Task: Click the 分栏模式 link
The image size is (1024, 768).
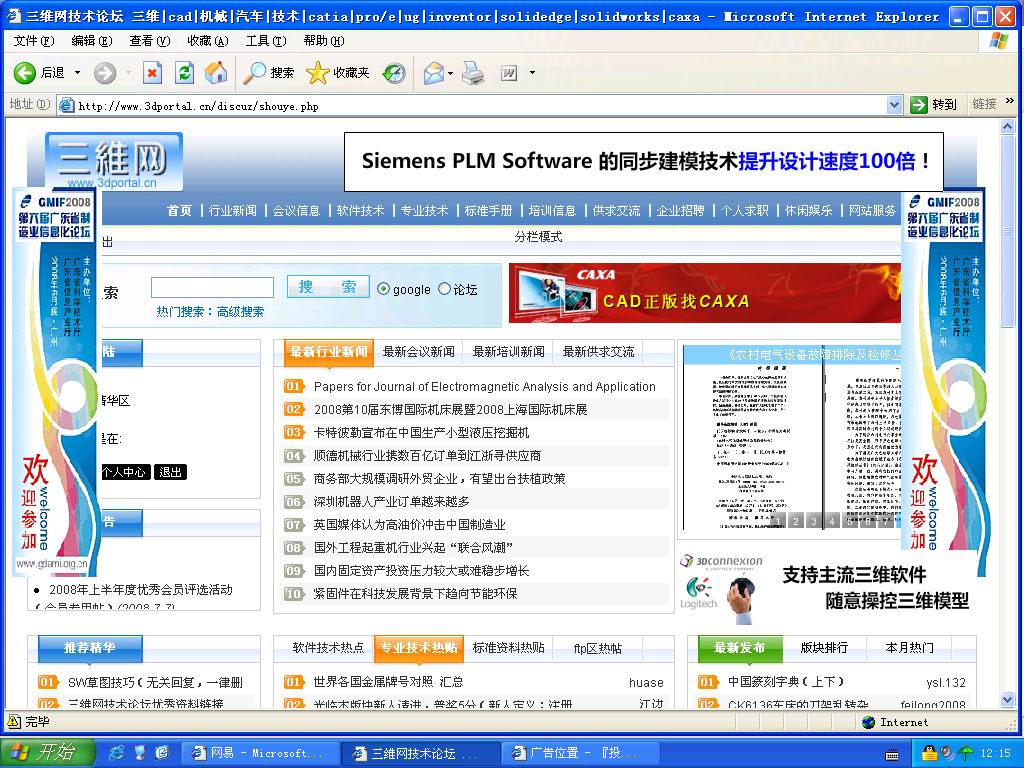Action: [x=538, y=236]
